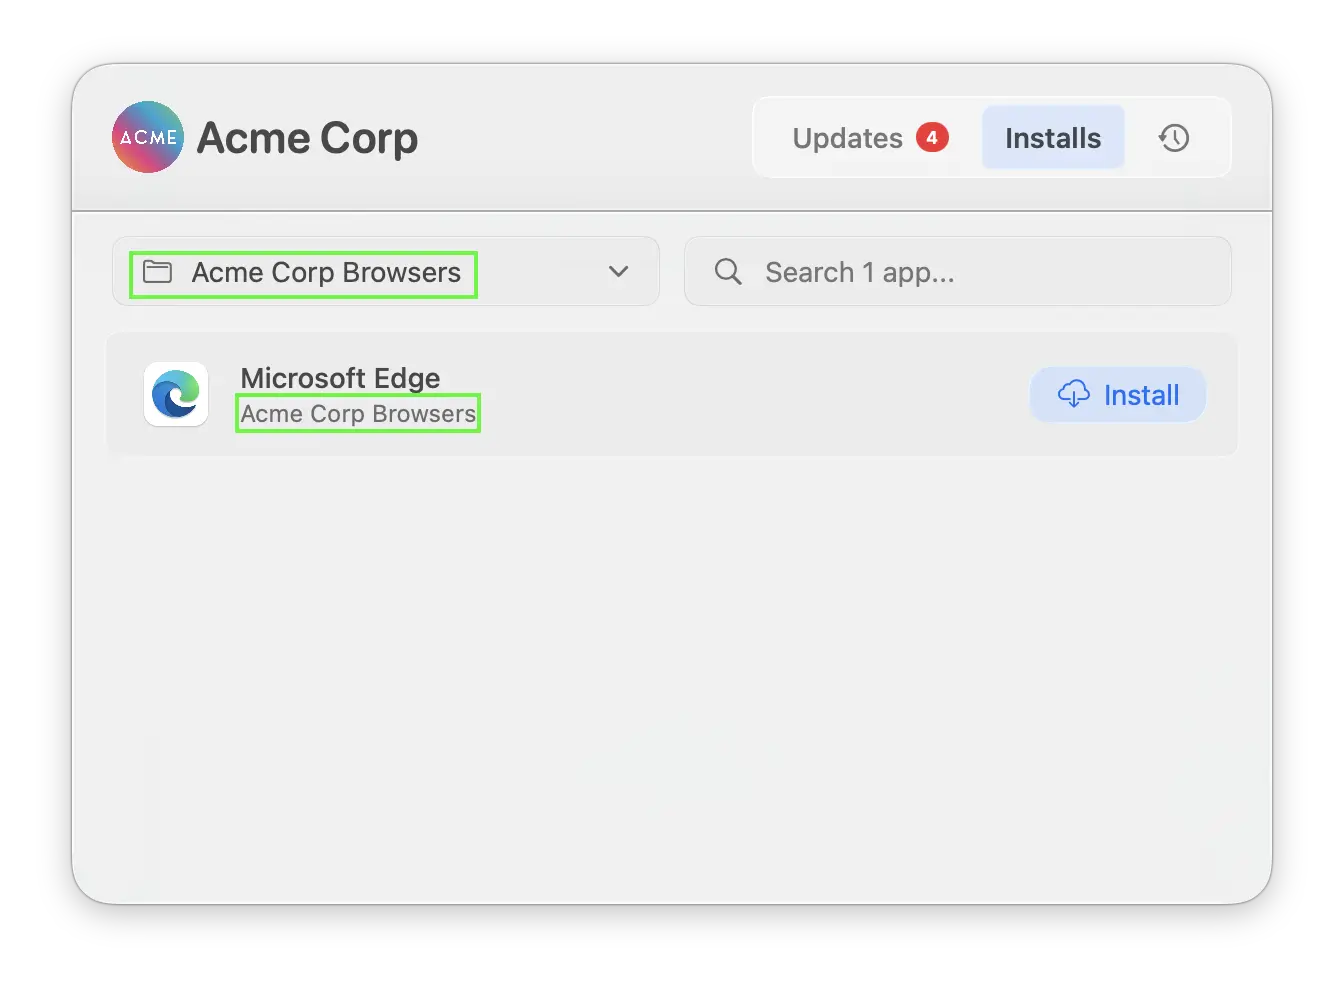Select the Installs tab
1344x984 pixels.
point(1053,138)
